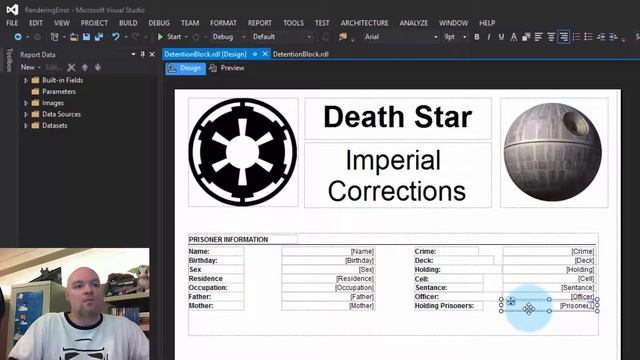The width and height of the screenshot is (640, 360).
Task: Open the TEAM menu
Action: (190, 23)
